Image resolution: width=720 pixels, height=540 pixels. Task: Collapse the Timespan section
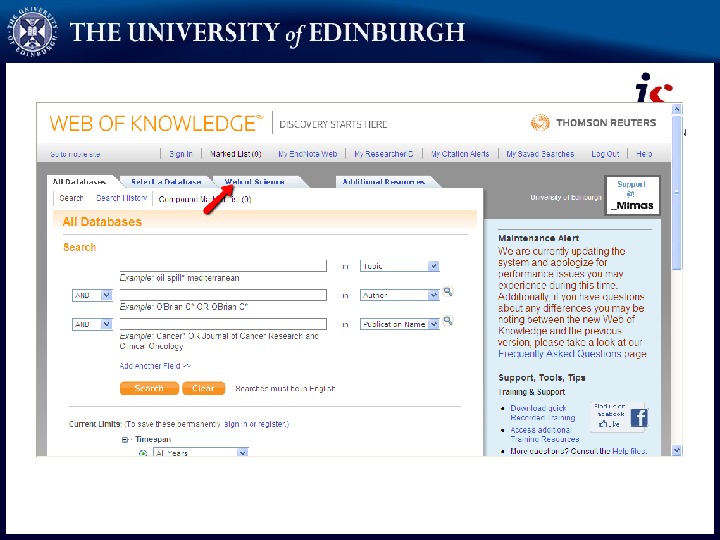point(124,440)
